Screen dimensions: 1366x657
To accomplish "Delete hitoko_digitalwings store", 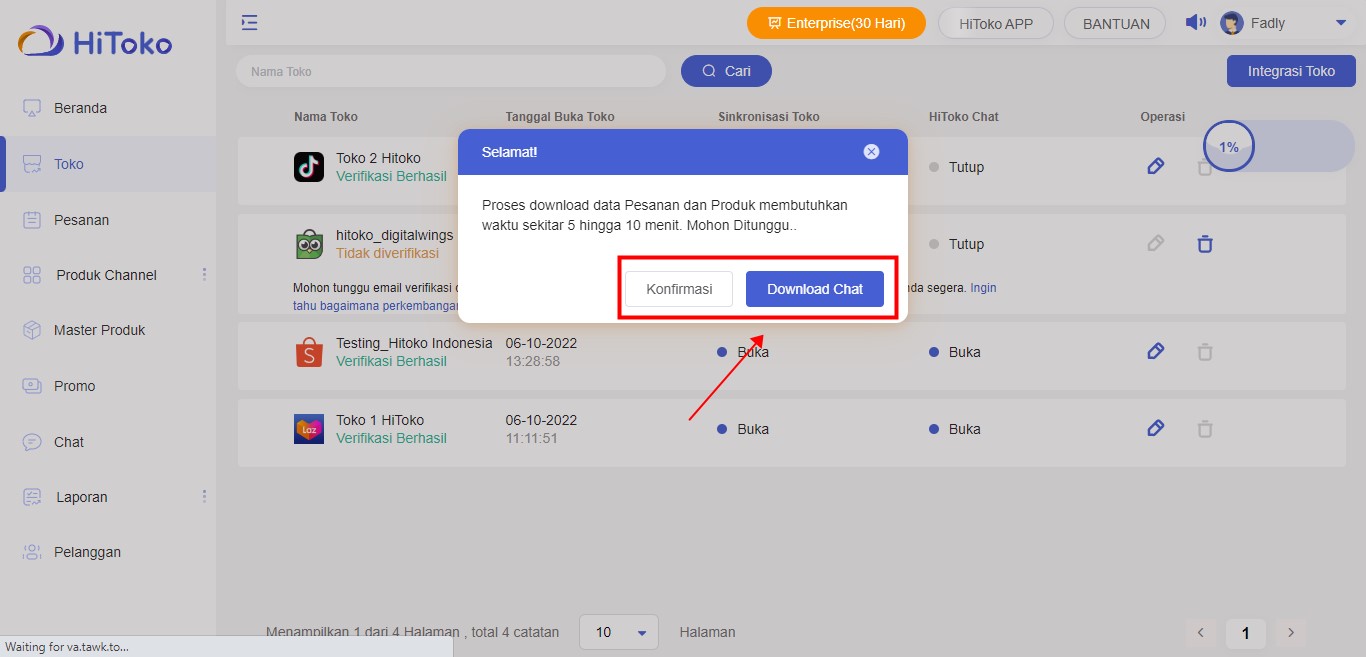I will [1205, 243].
